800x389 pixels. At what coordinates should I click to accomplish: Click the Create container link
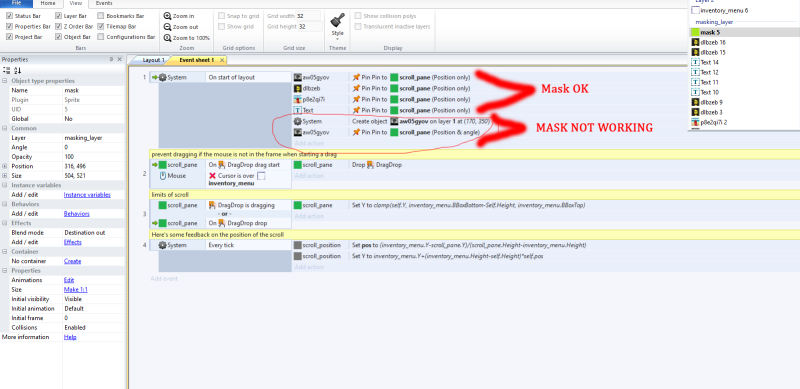point(72,261)
